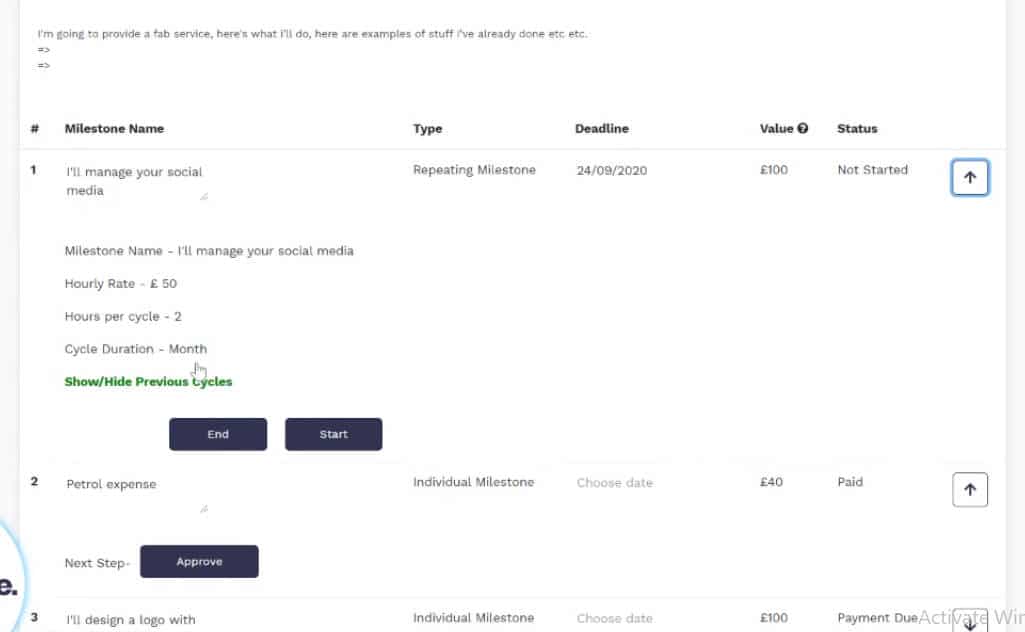Click the Type column header
The image size is (1025, 632).
tap(428, 129)
